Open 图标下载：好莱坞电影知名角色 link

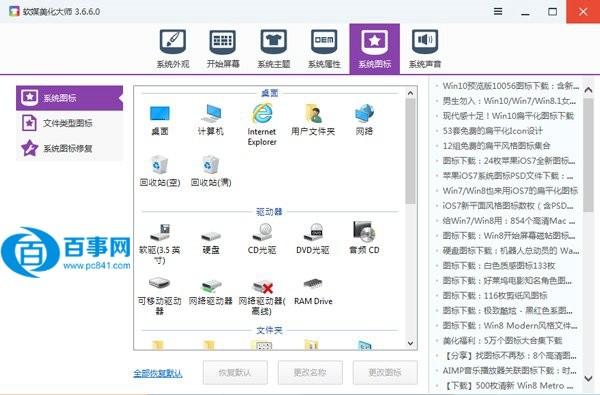[x=507, y=281]
